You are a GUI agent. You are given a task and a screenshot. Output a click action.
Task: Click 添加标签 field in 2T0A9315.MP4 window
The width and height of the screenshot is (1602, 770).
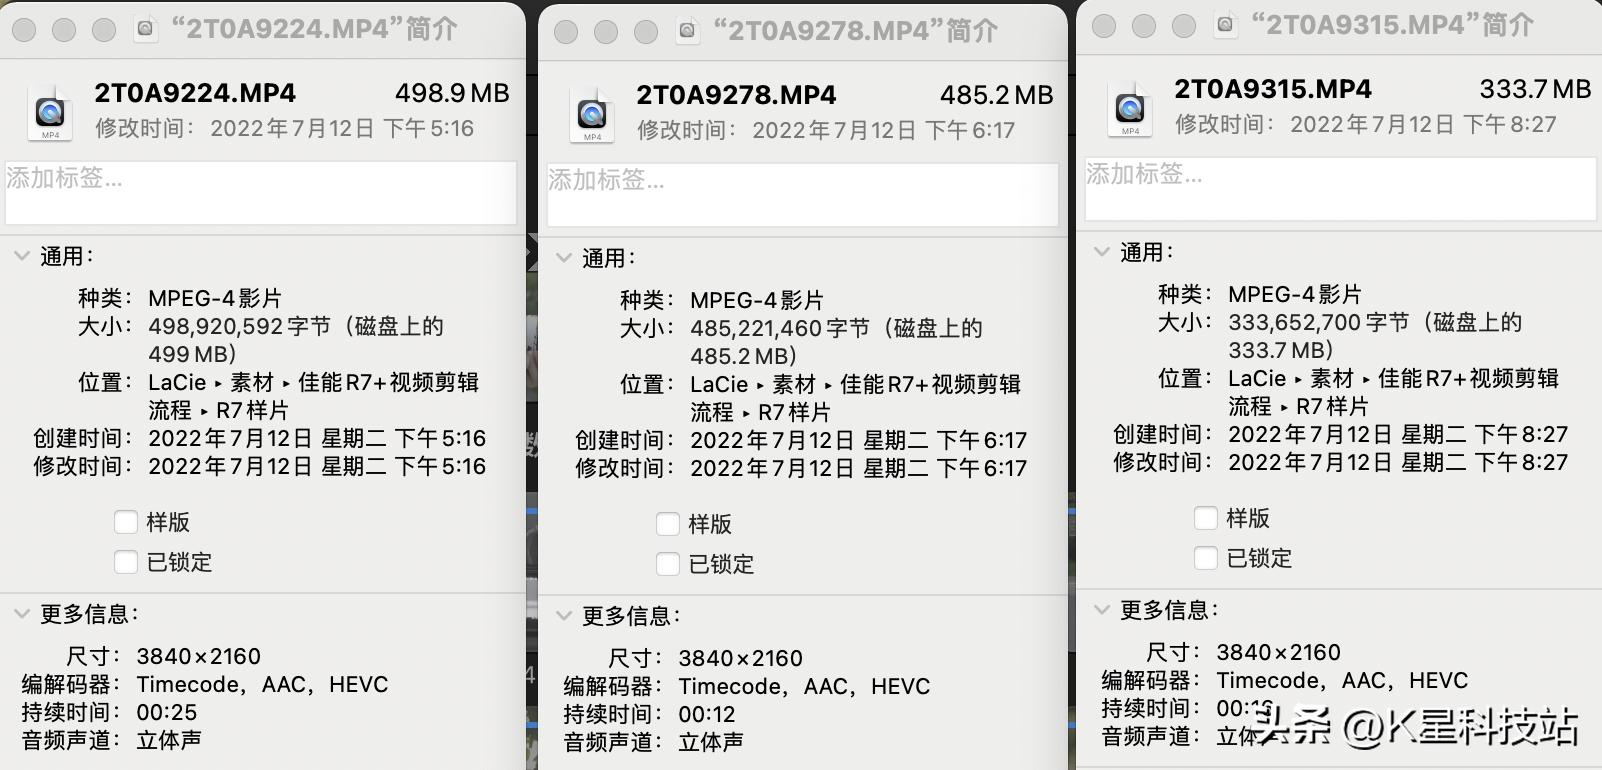(x=1341, y=189)
